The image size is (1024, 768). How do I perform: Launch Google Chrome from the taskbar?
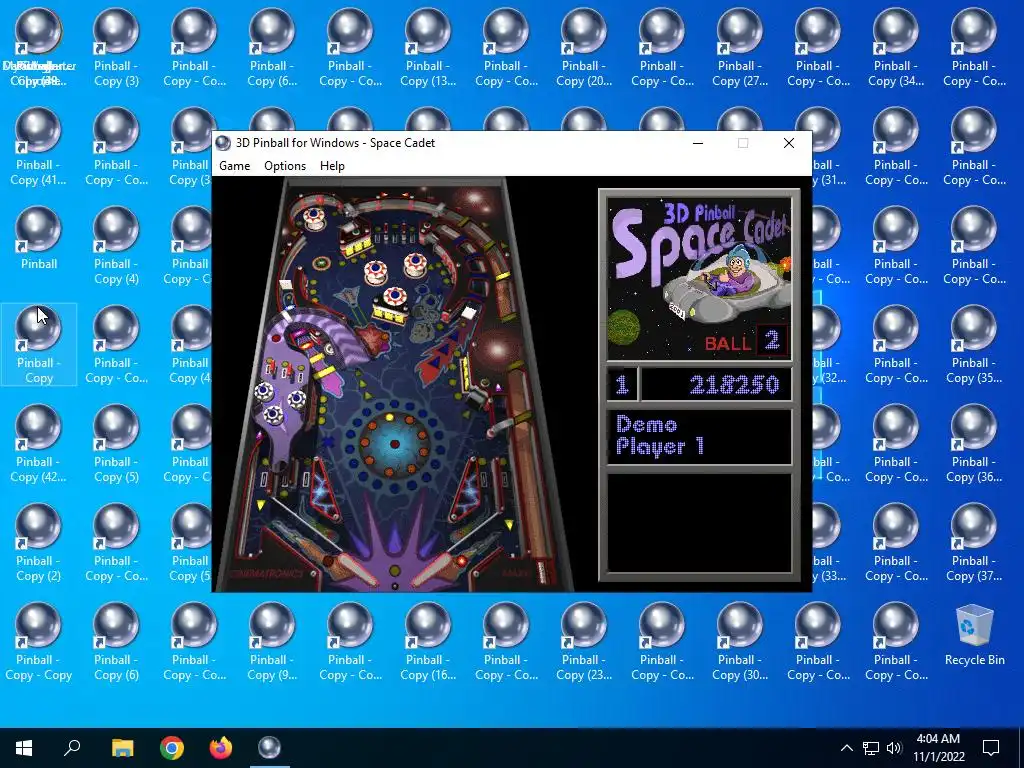[172, 748]
